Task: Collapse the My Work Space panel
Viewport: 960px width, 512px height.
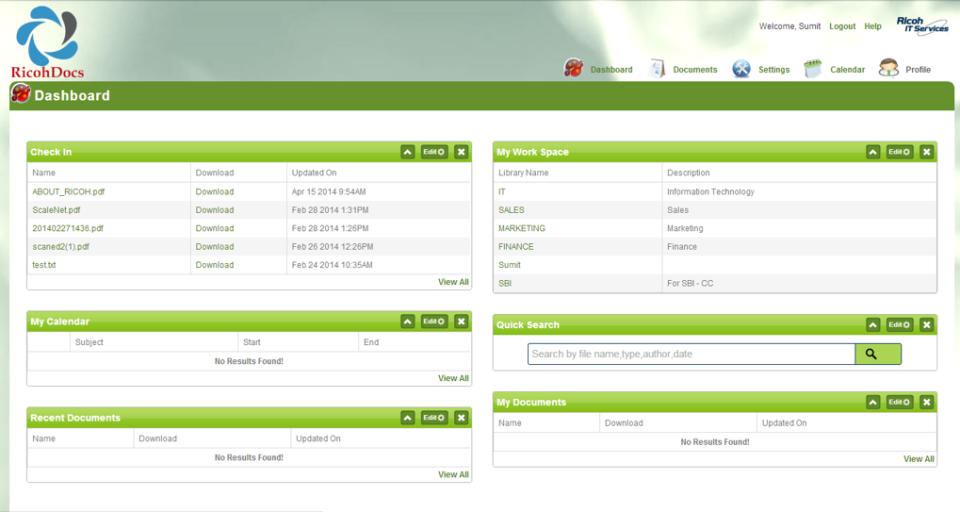Action: (873, 152)
